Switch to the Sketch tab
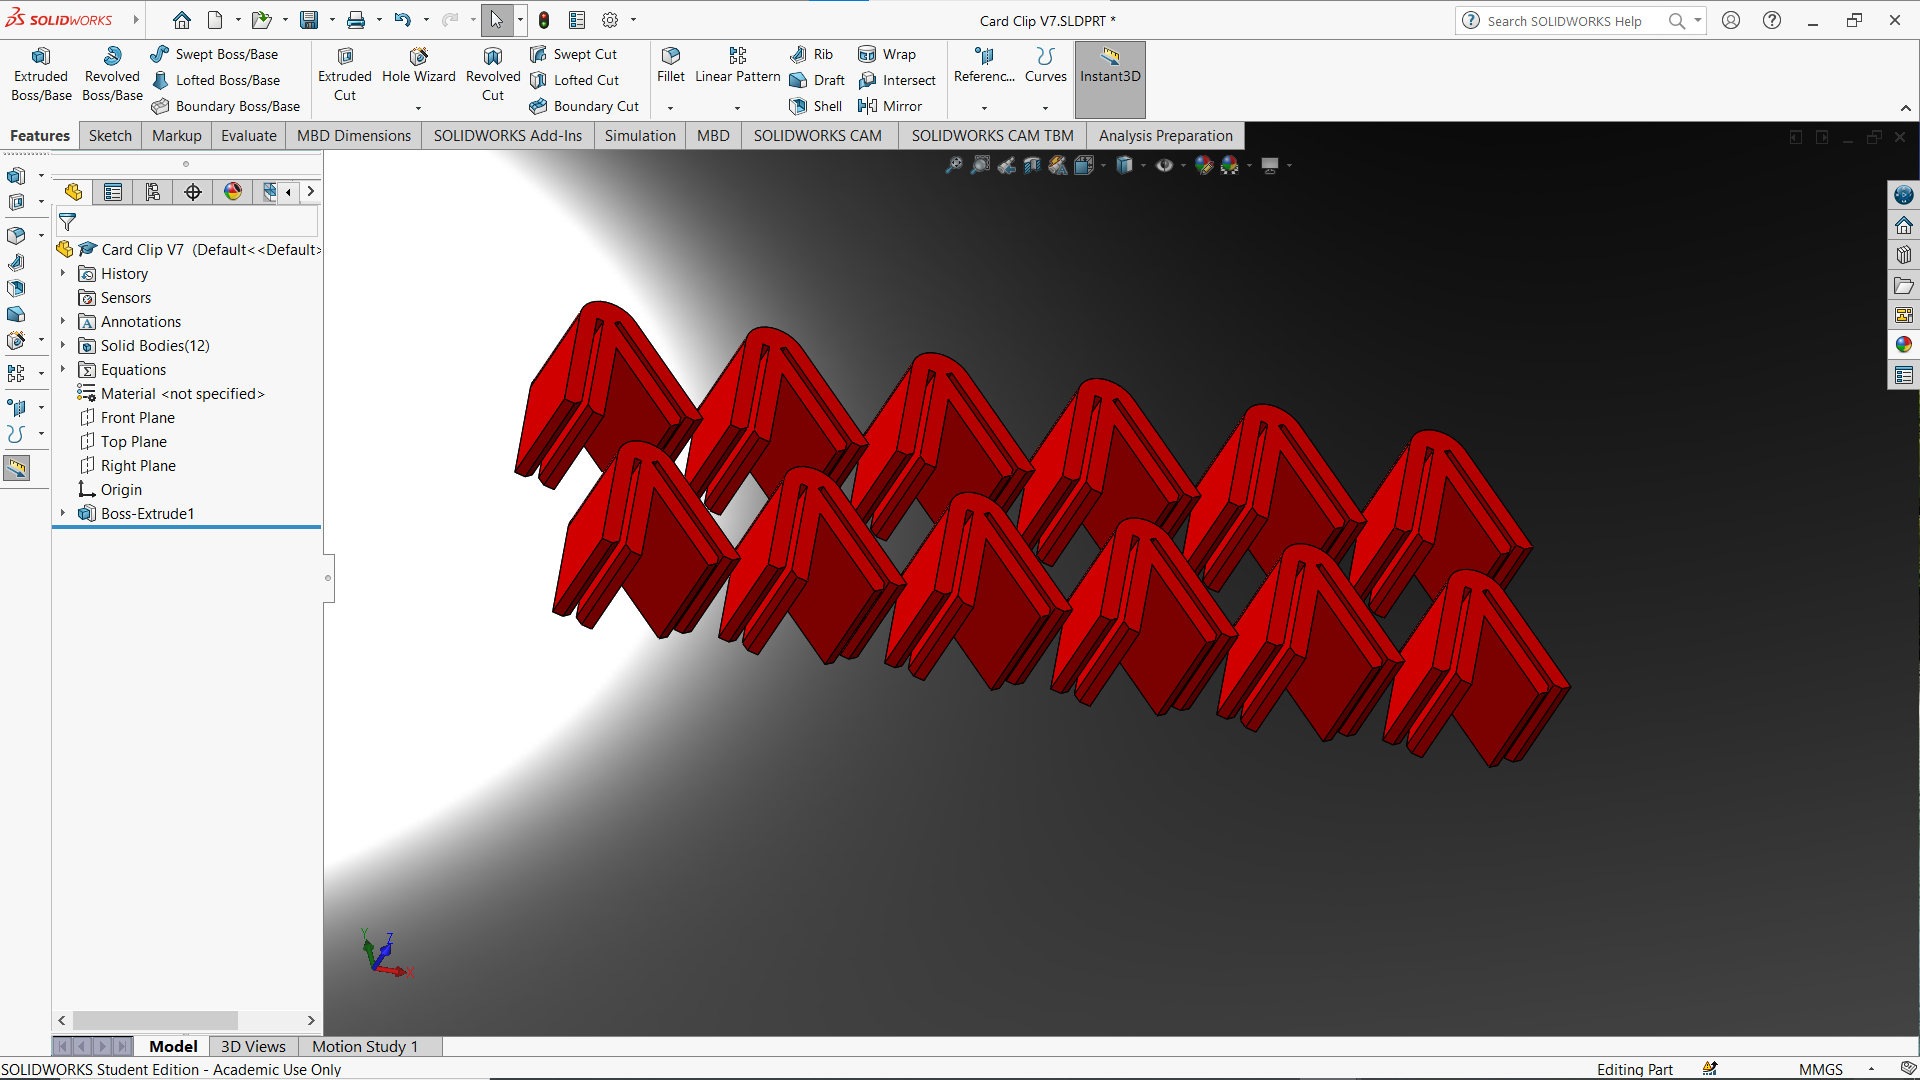This screenshot has height=1080, width=1920. pos(108,136)
